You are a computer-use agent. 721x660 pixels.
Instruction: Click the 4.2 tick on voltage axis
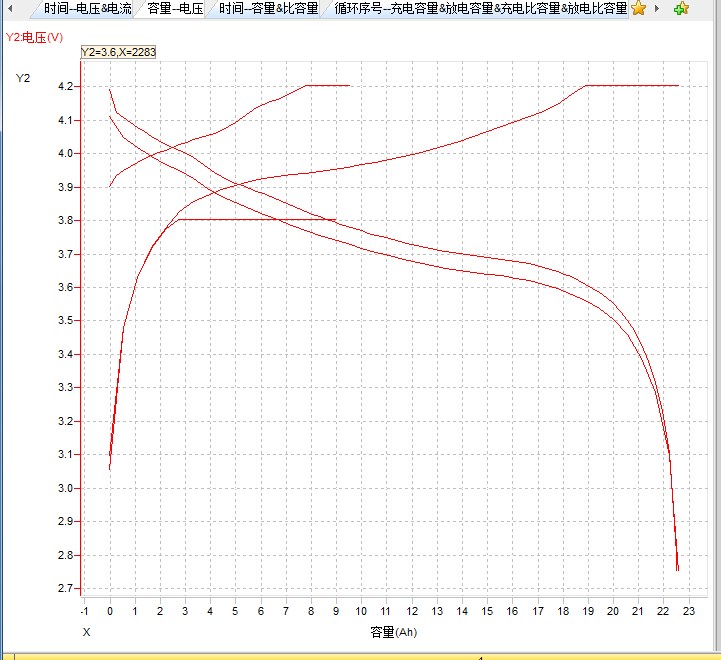[66, 87]
